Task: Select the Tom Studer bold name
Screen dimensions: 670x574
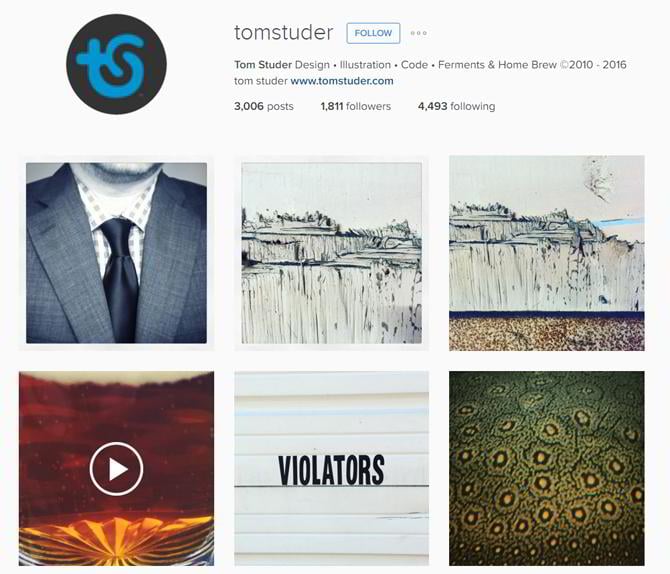Action: point(263,65)
